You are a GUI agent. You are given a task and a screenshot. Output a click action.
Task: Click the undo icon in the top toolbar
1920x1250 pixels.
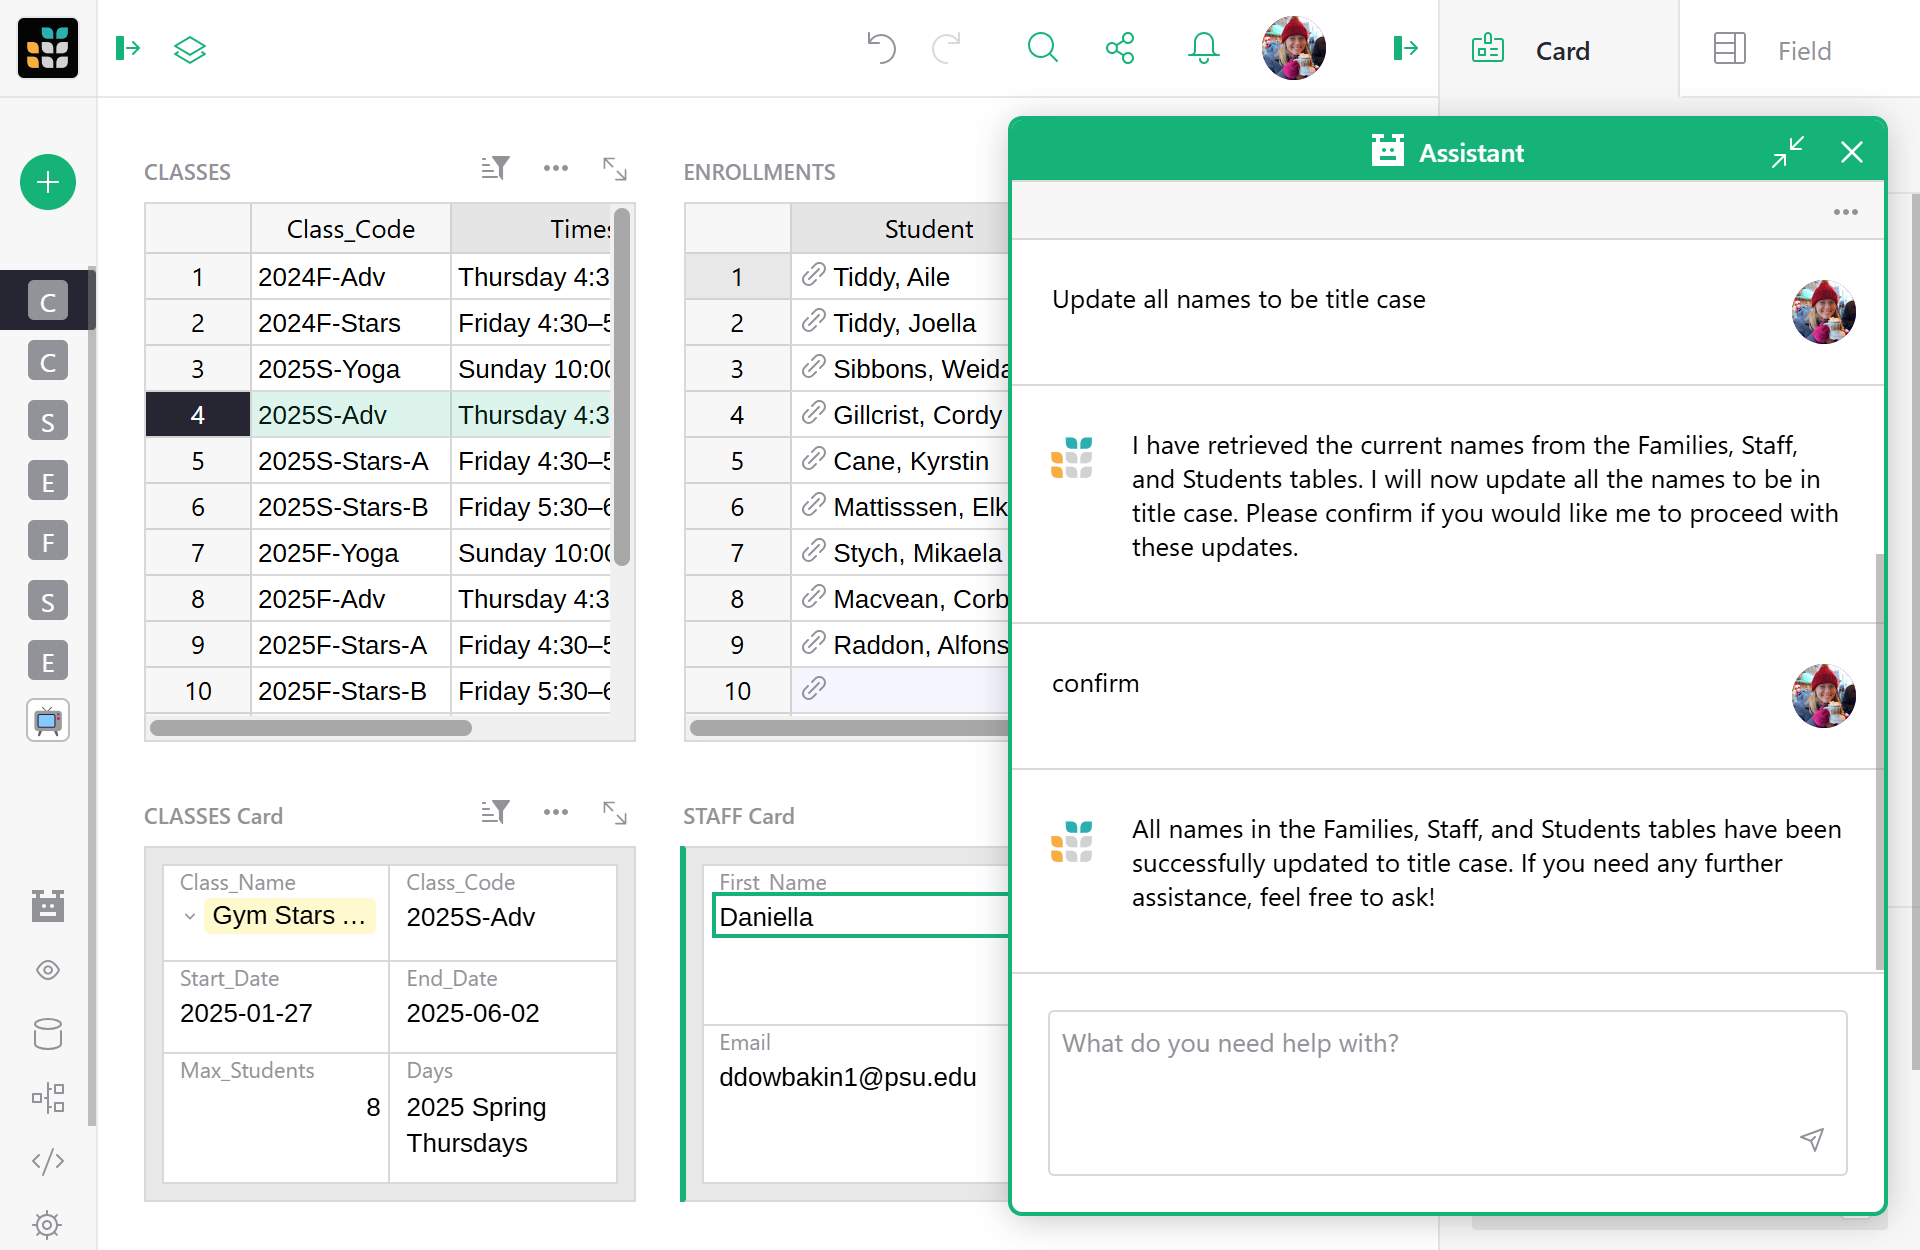pos(880,48)
